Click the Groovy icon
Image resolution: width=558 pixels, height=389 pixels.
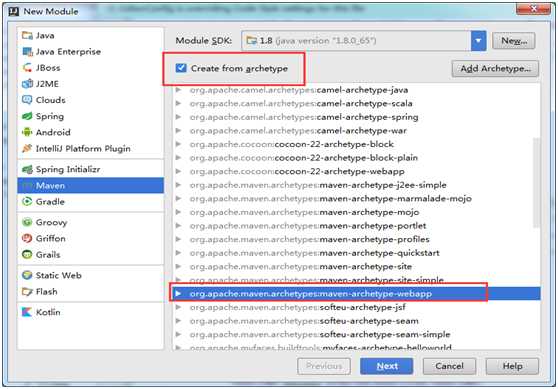tap(27, 222)
